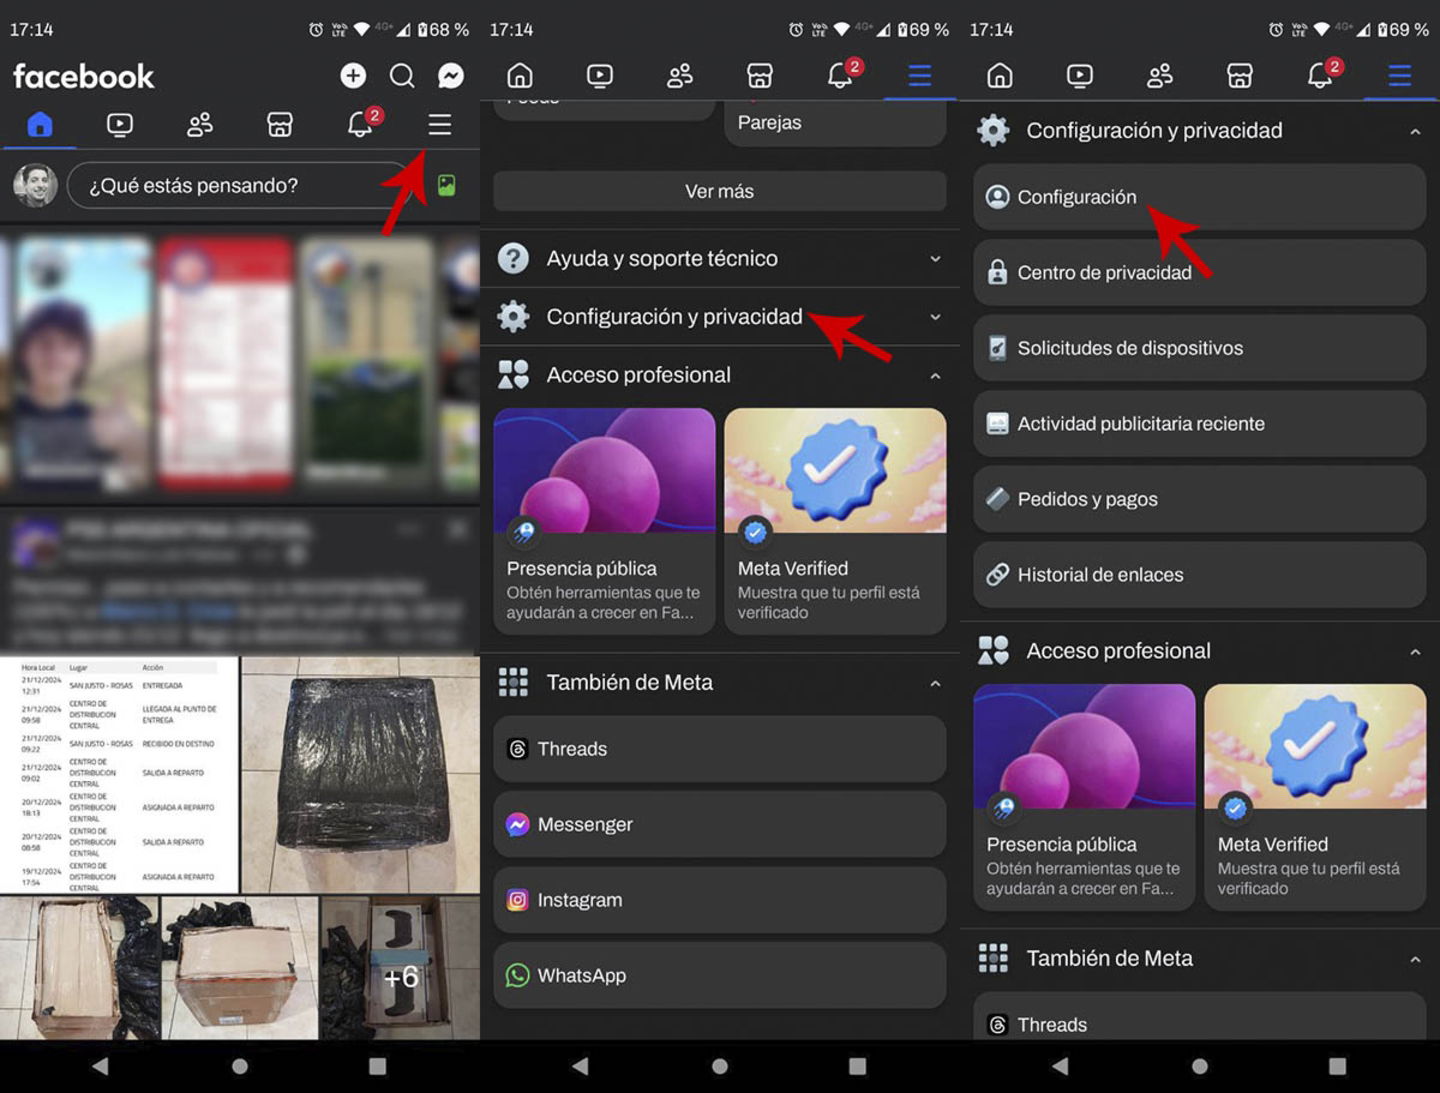Tap the profile picture avatar
The image size is (1440, 1093).
point(35,185)
